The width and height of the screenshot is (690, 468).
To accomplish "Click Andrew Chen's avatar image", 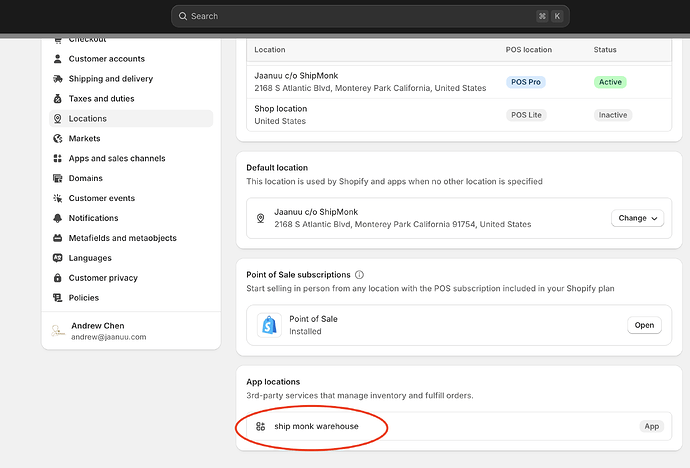I will [58, 331].
